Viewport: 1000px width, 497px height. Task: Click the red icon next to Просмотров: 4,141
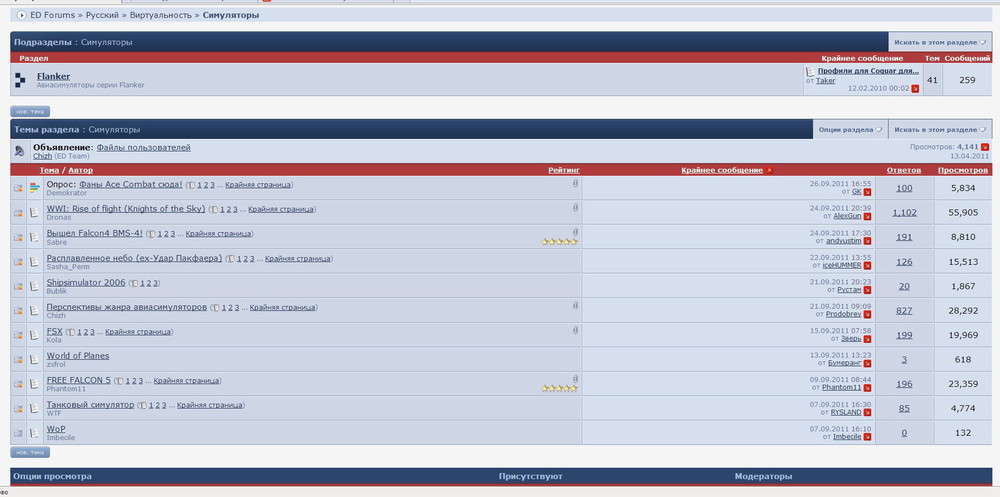985,147
